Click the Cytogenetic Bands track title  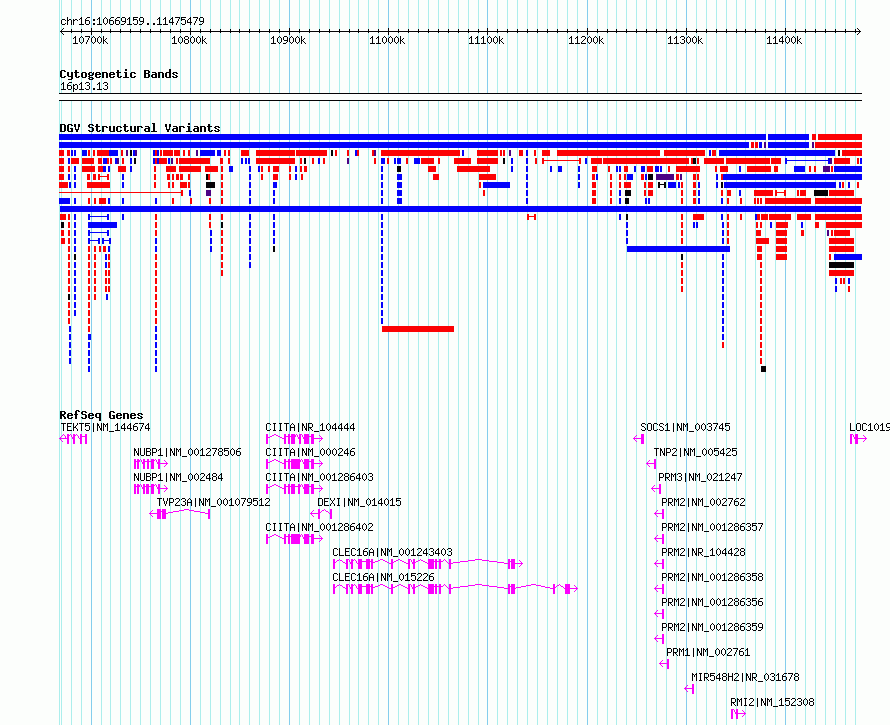click(119, 74)
